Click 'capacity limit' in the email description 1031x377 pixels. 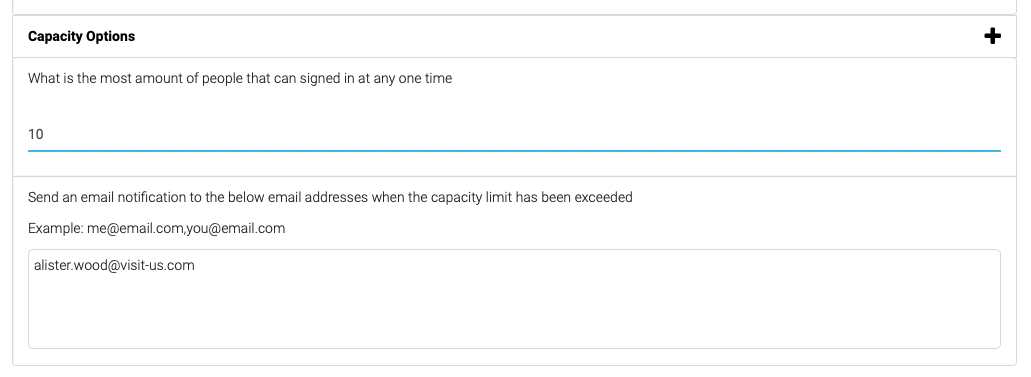[471, 197]
